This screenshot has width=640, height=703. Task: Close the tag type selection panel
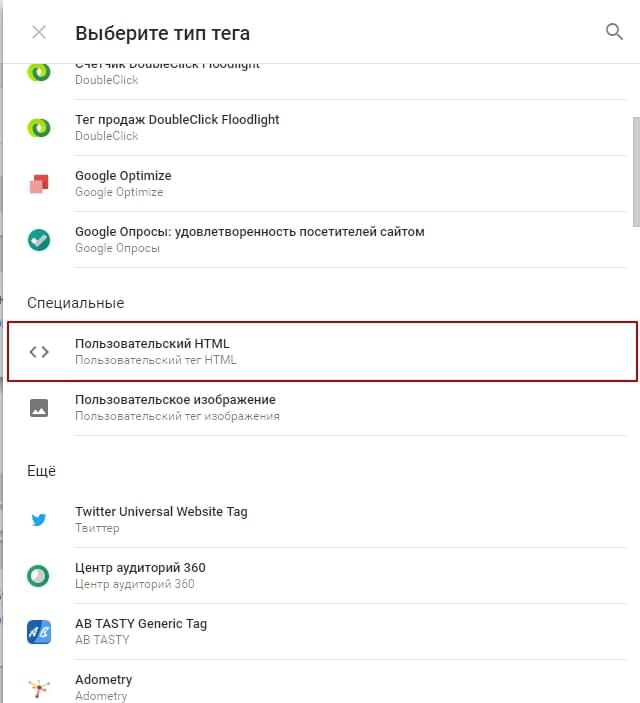[x=39, y=32]
